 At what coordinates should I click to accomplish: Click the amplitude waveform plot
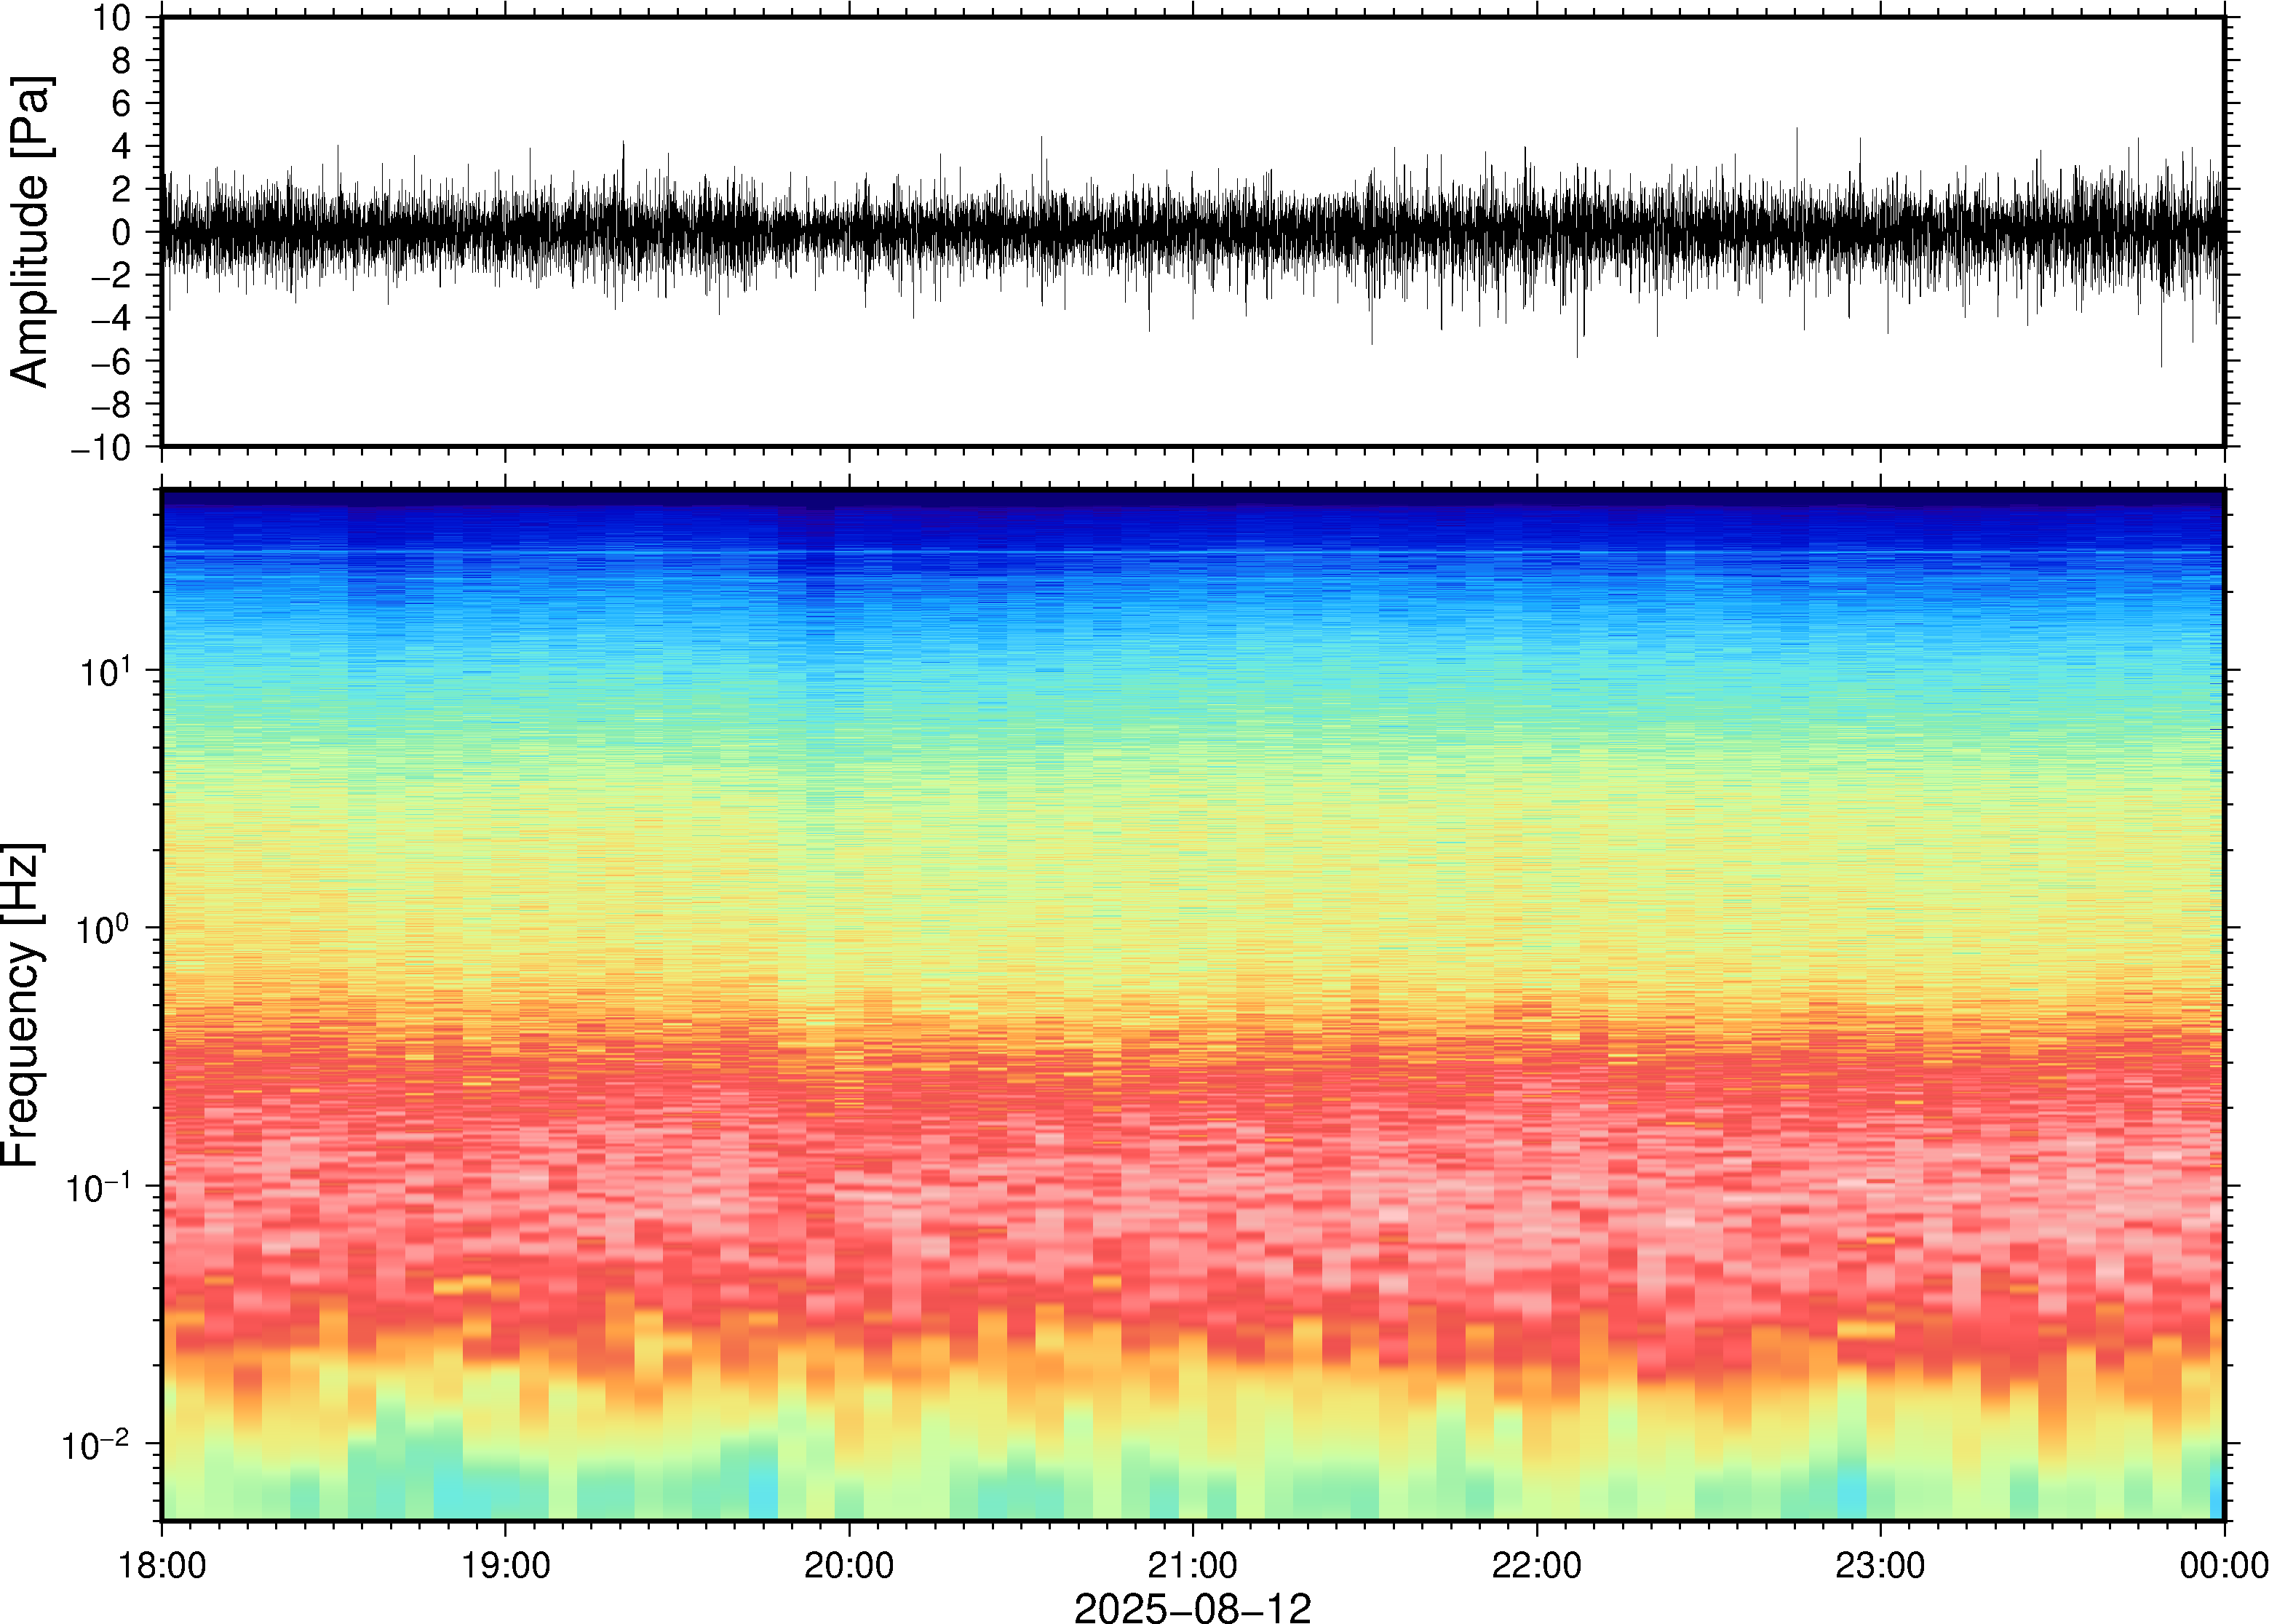click(x=1192, y=231)
